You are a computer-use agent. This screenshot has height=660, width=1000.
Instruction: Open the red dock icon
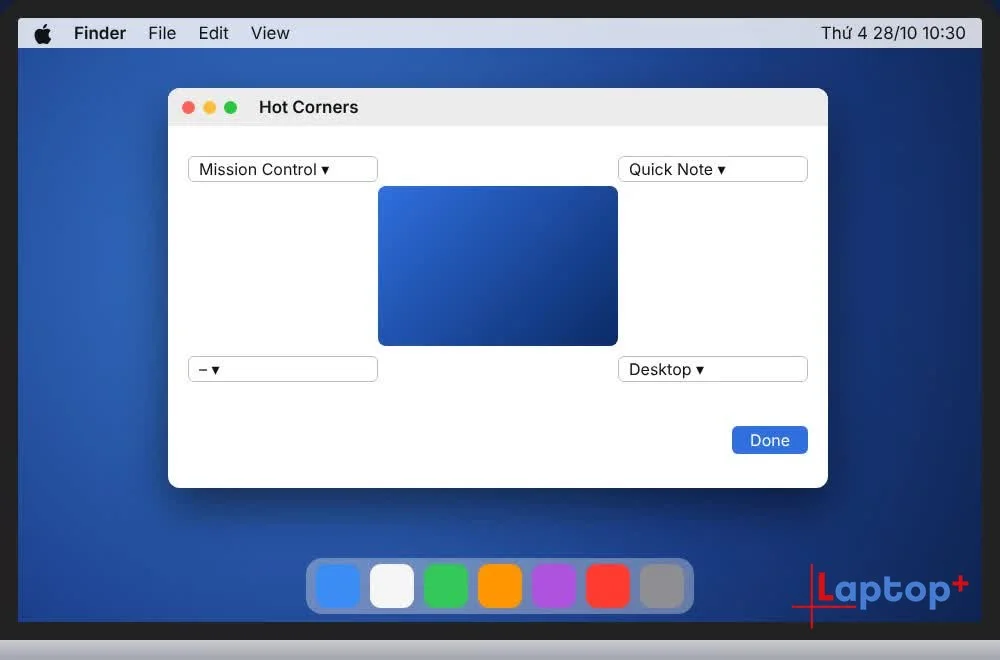[608, 586]
